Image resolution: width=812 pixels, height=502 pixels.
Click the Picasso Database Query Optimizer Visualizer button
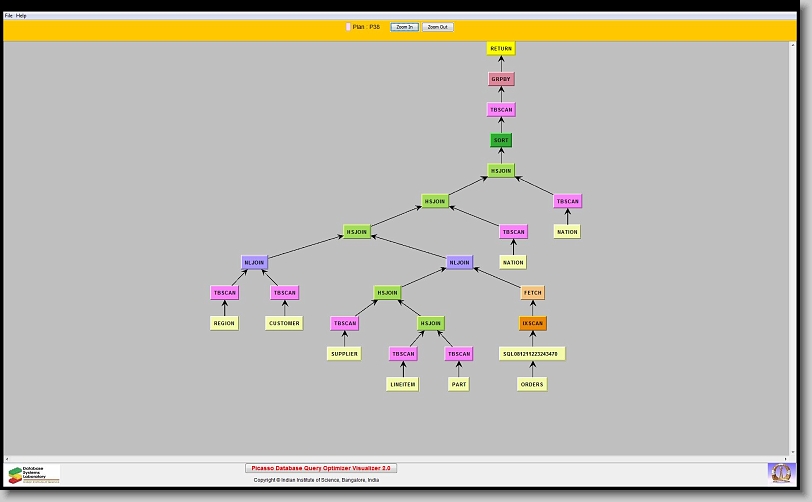[x=321, y=467]
